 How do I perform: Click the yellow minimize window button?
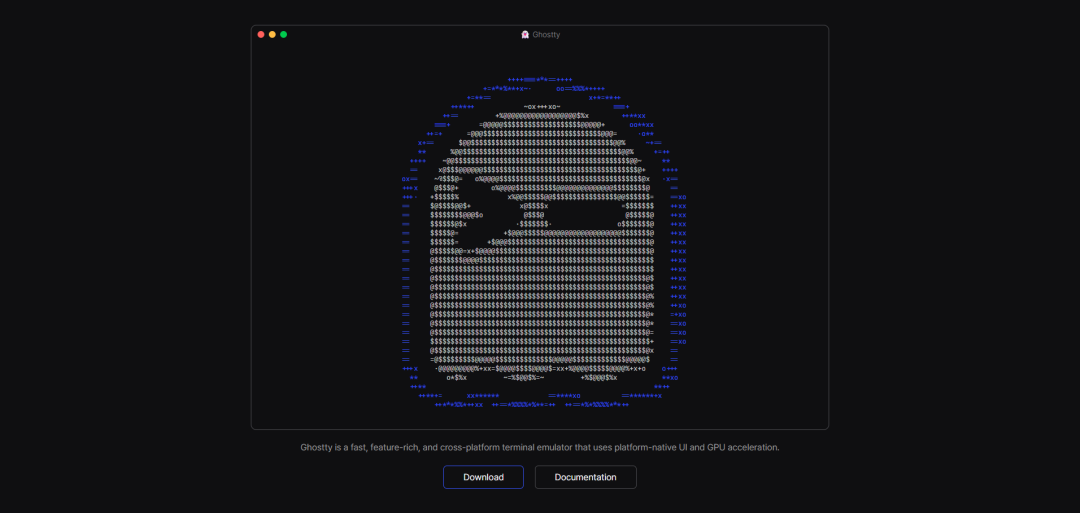[x=272, y=34]
